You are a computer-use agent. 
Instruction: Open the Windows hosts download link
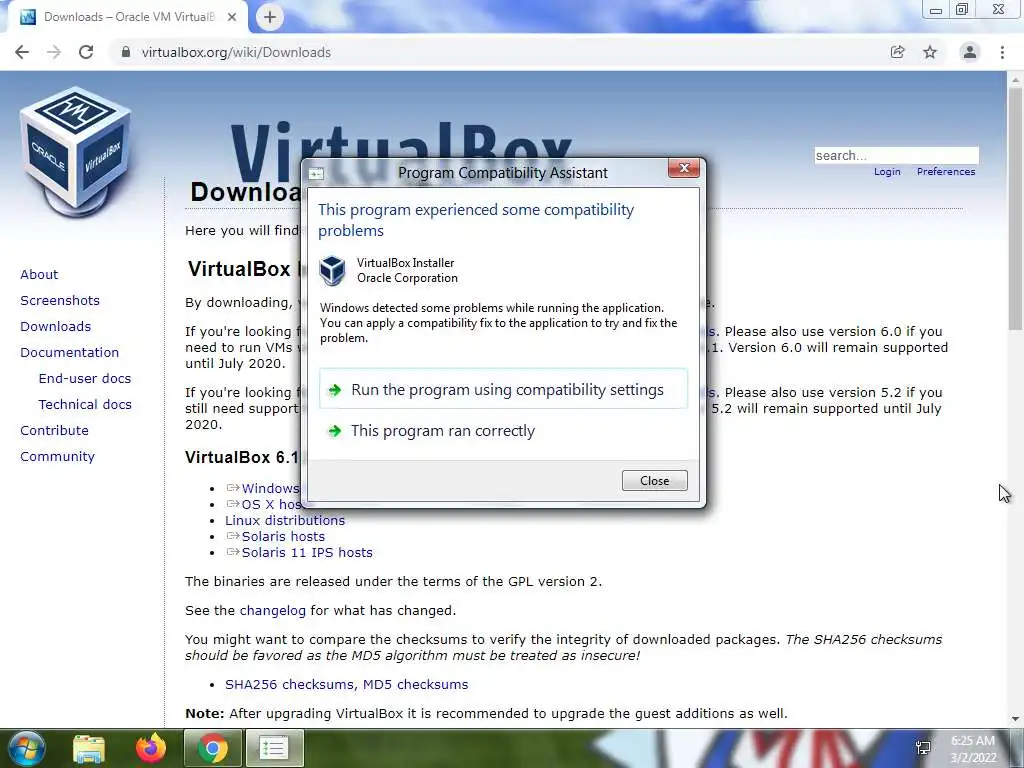(270, 488)
